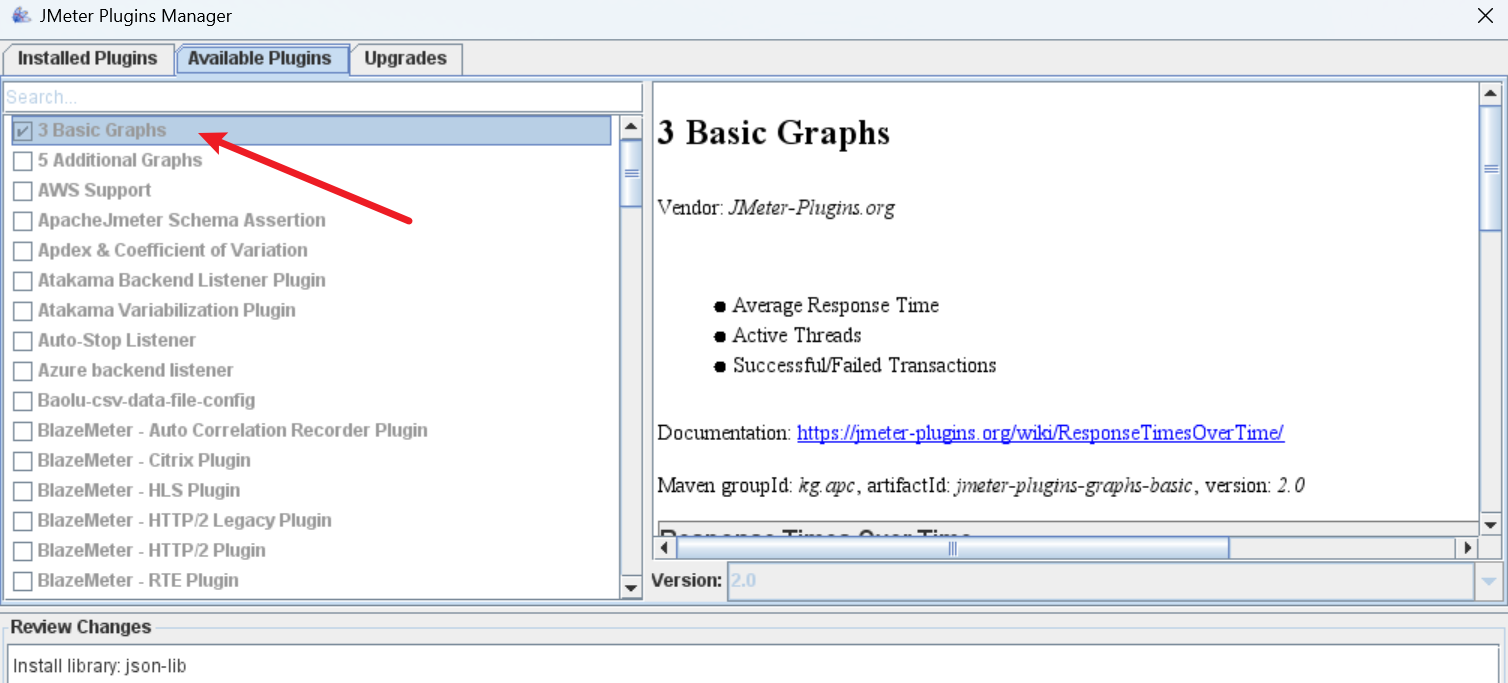The height and width of the screenshot is (683, 1508).
Task: Enable the Auto-Stop Listener checkbox
Action: 23,341
